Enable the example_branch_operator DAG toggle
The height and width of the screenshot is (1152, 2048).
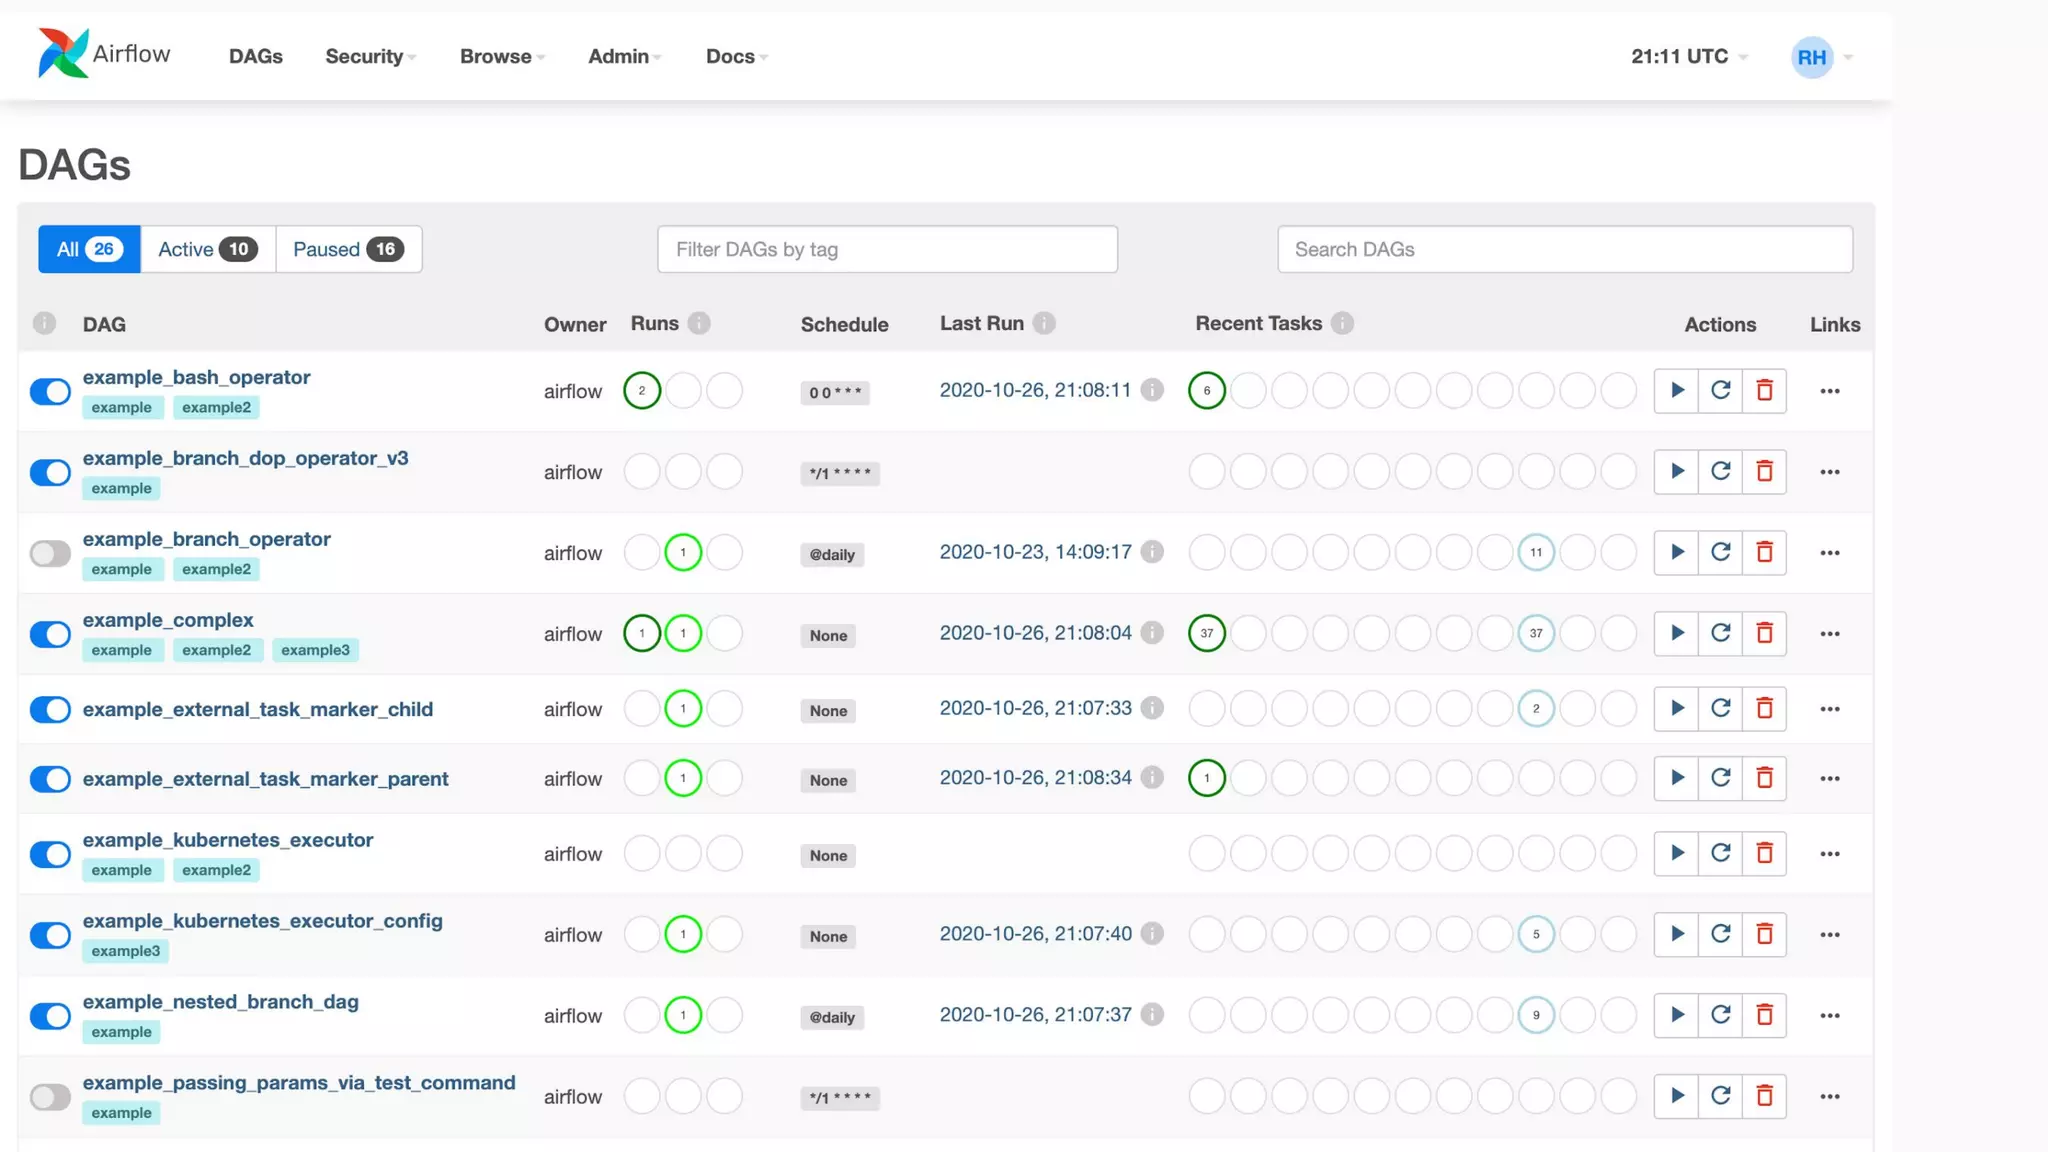[x=50, y=553]
